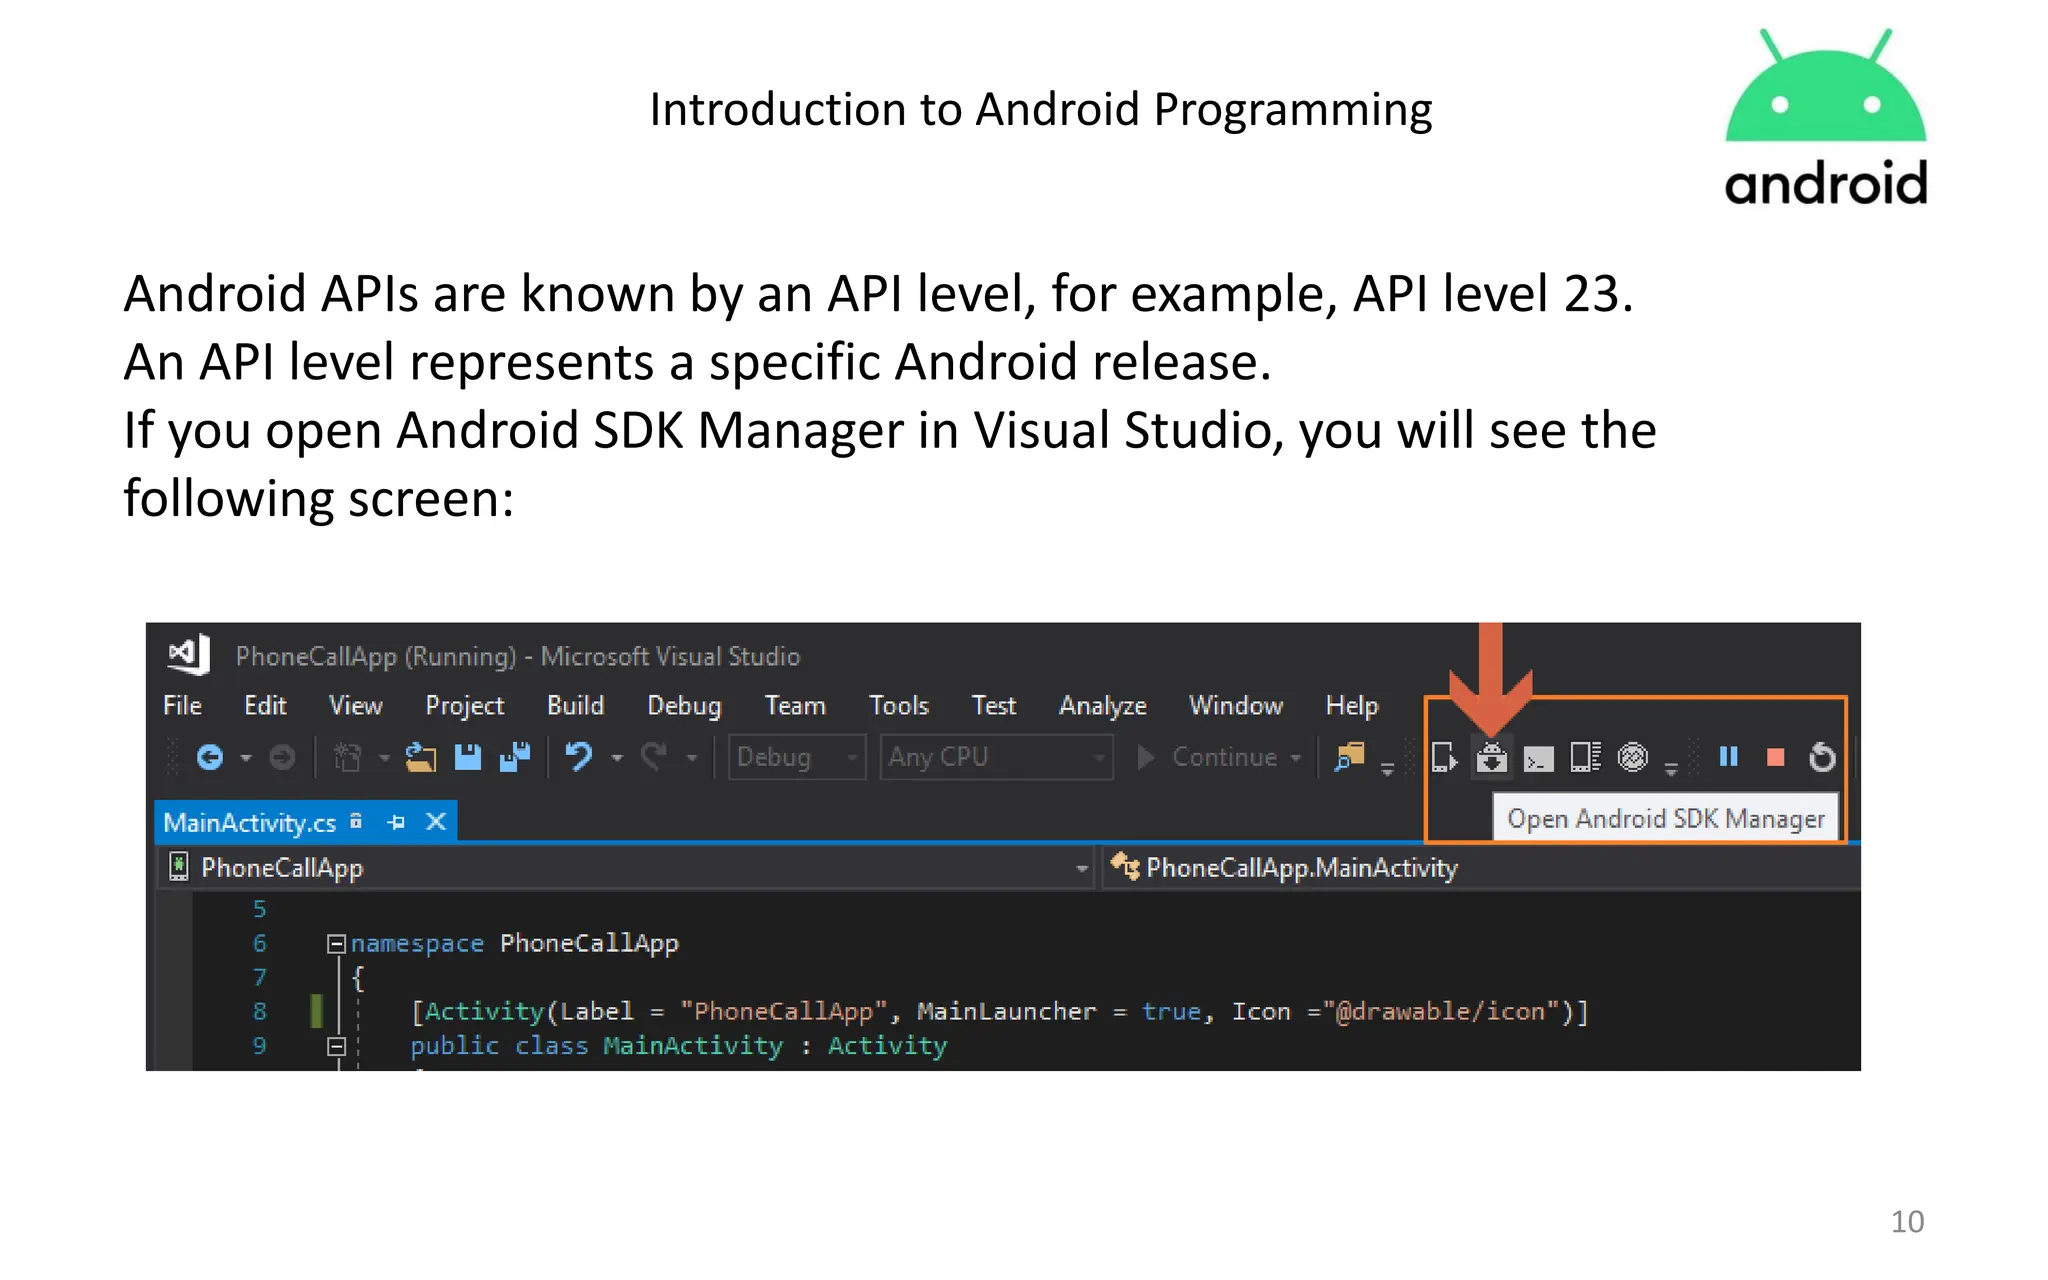Pause debugging with the Break All icon
This screenshot has height=1280, width=2048.
[1728, 757]
